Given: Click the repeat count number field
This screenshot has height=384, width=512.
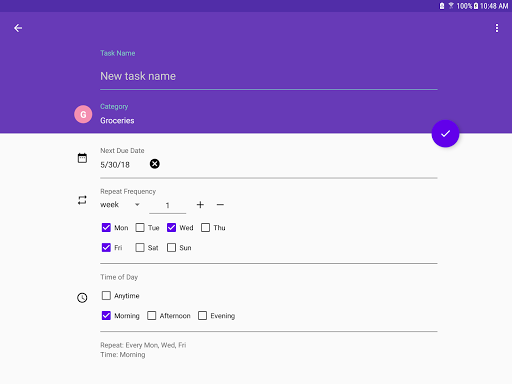Looking at the screenshot, I should pyautogui.click(x=168, y=205).
